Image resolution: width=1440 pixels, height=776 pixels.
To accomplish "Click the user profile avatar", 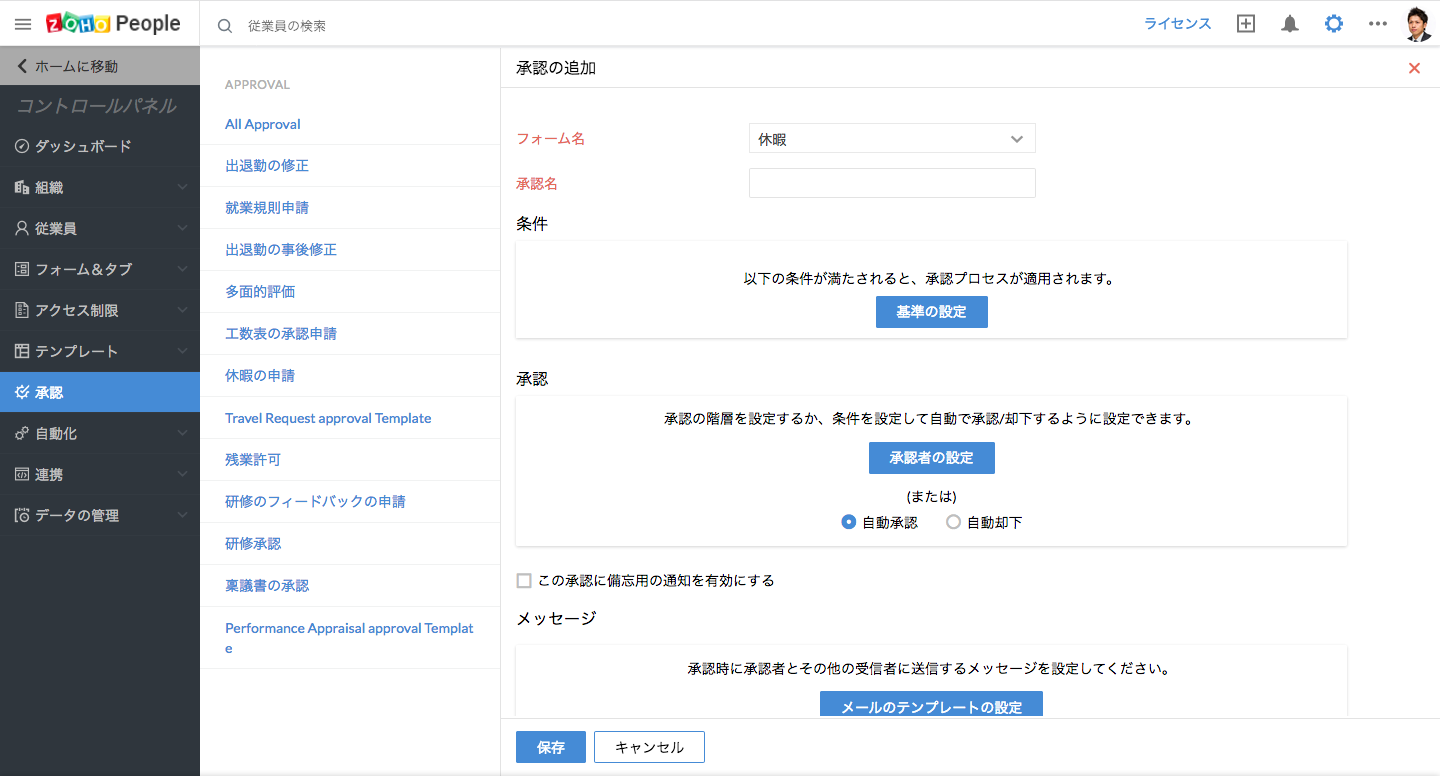I will pyautogui.click(x=1418, y=24).
